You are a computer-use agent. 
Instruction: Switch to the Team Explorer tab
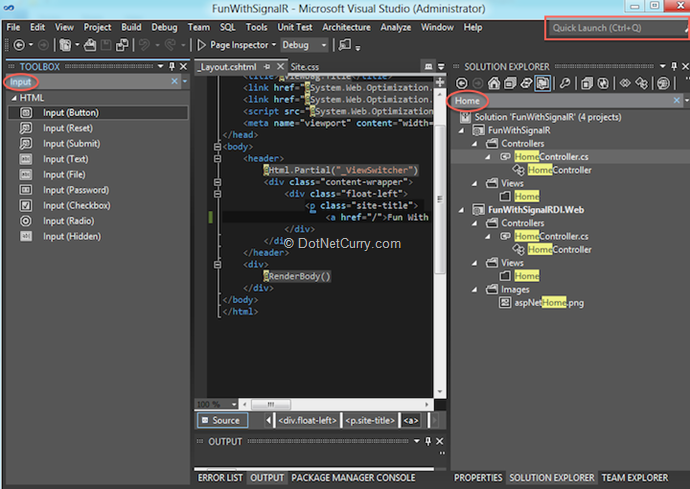pyautogui.click(x=635, y=478)
